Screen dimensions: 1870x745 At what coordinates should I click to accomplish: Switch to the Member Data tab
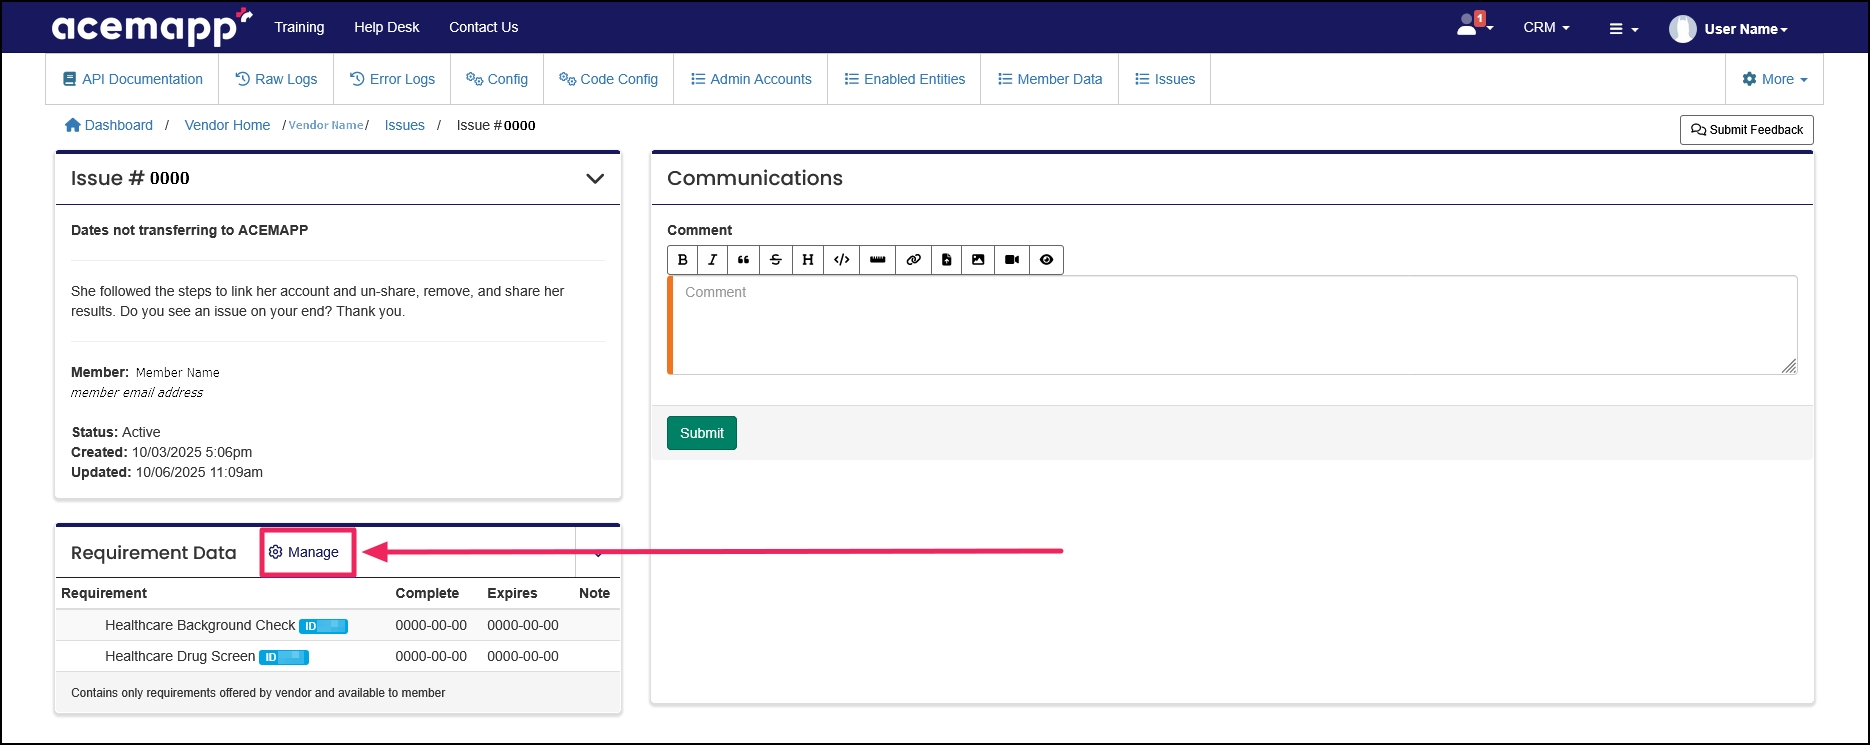1050,79
